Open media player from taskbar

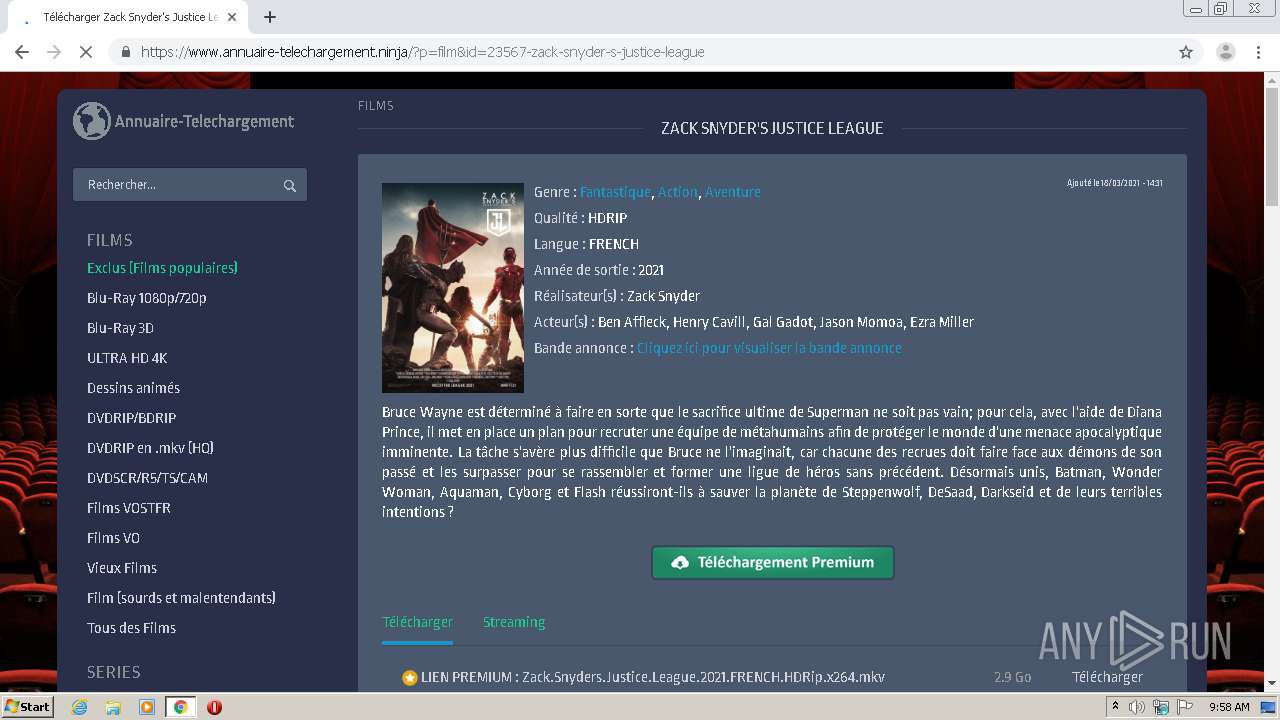pyautogui.click(x=147, y=707)
